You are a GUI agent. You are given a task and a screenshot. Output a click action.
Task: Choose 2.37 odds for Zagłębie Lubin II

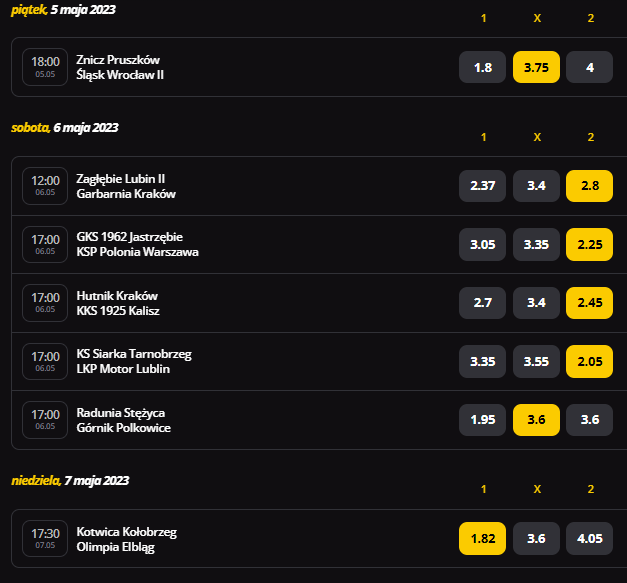pyautogui.click(x=482, y=186)
